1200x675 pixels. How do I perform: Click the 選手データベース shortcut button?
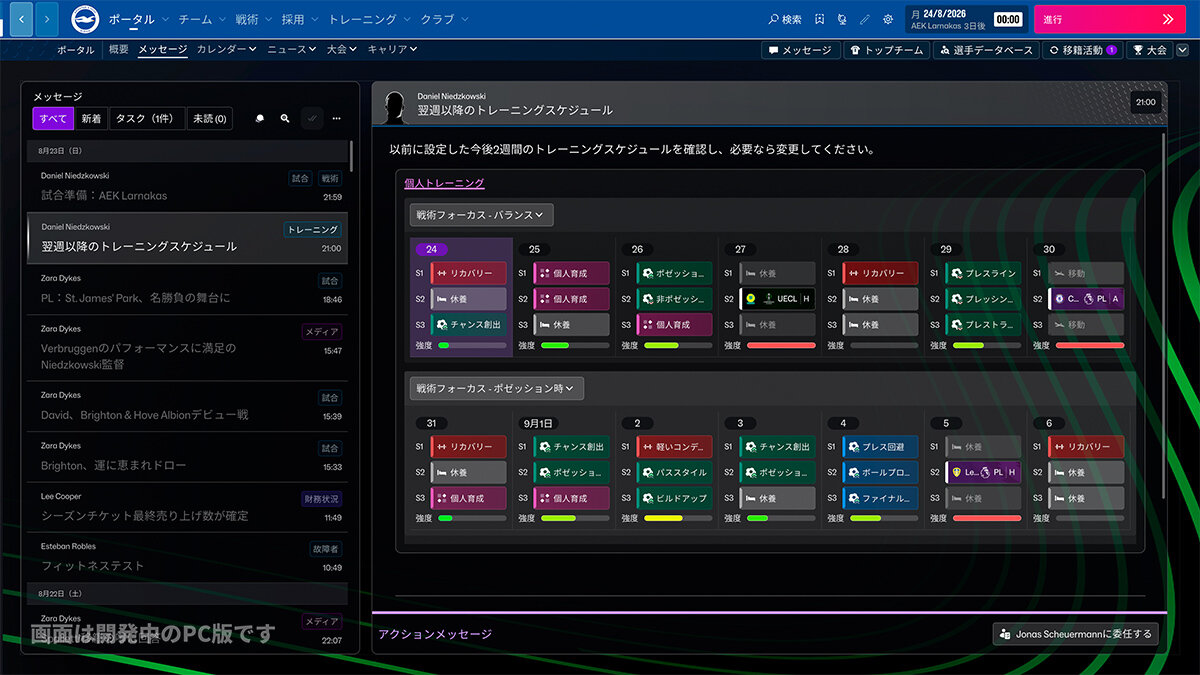click(x=985, y=50)
